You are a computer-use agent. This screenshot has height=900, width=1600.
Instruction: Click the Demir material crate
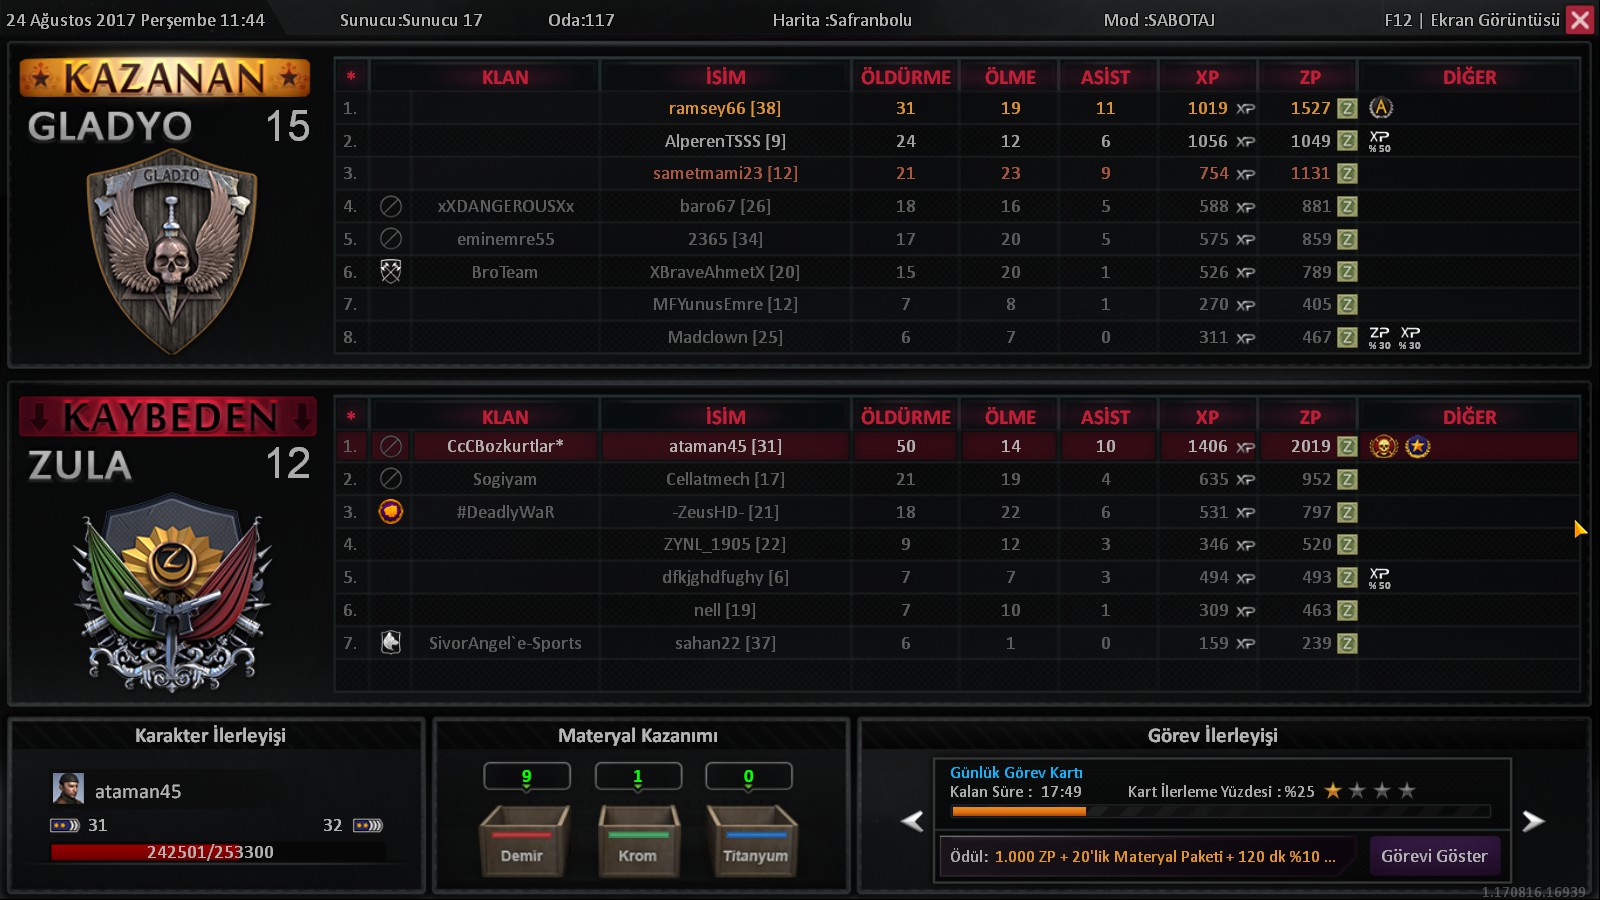pyautogui.click(x=525, y=841)
